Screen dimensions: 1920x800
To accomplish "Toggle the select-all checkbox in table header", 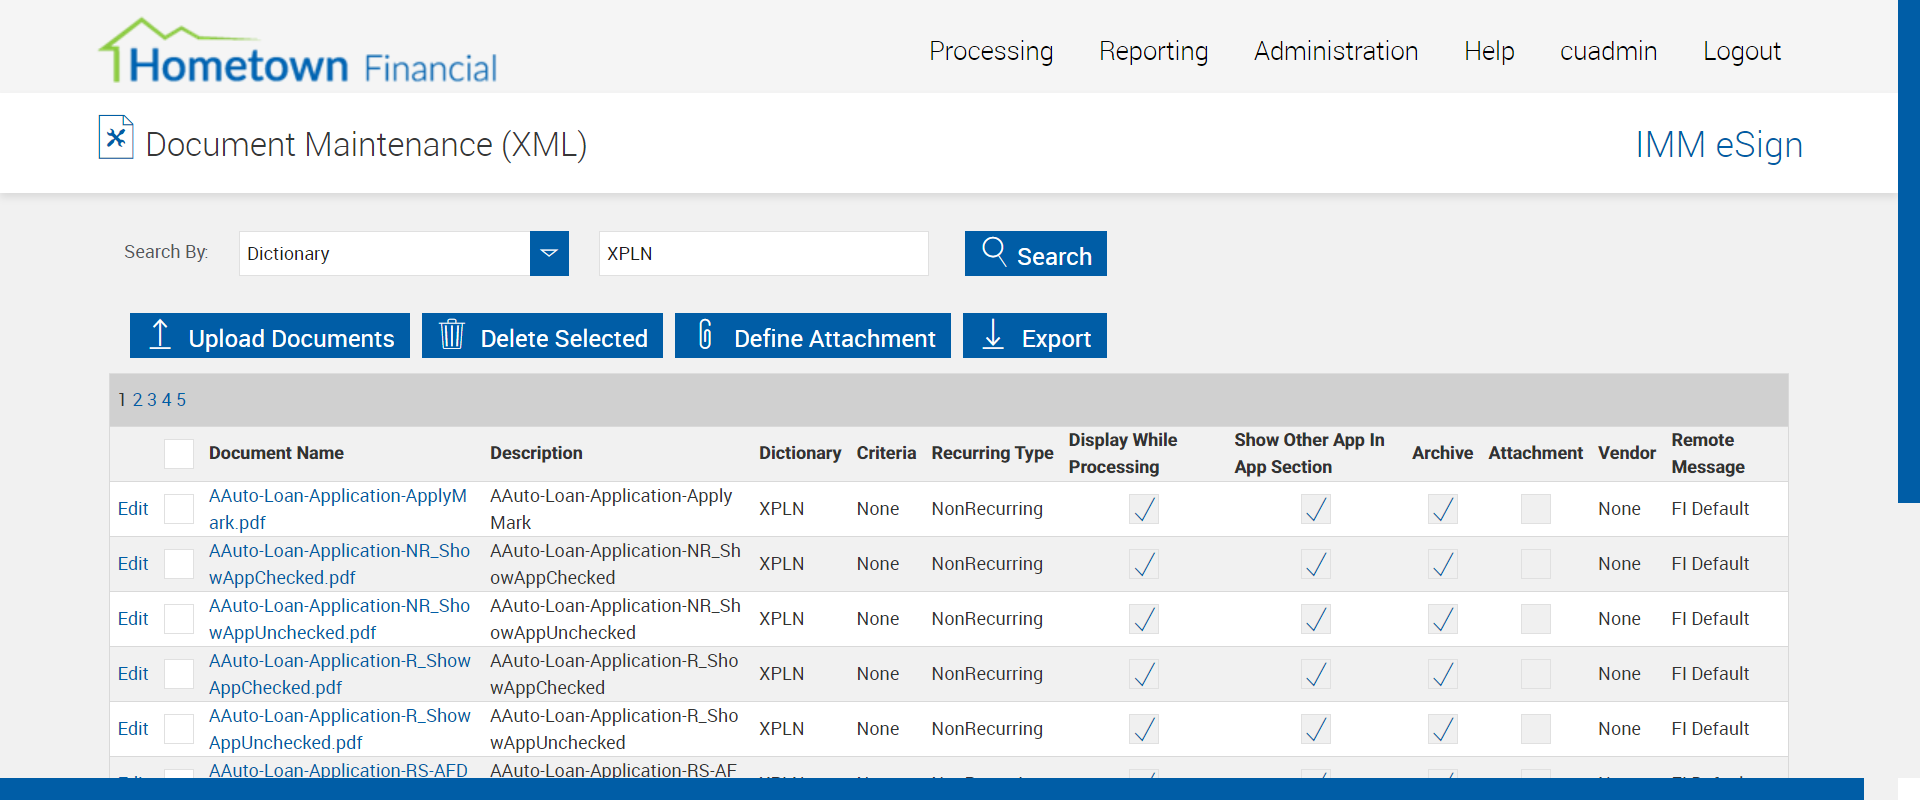I will pos(179,454).
